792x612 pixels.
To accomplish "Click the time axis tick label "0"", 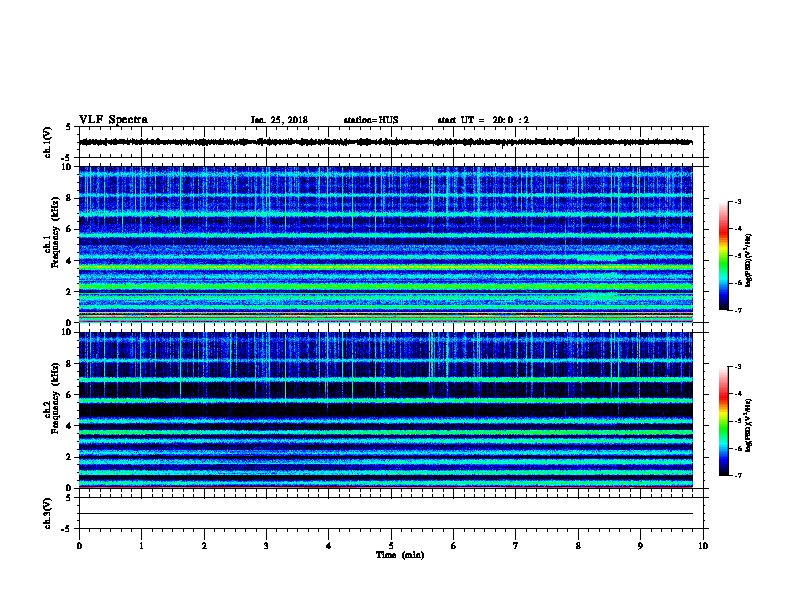I will (79, 546).
